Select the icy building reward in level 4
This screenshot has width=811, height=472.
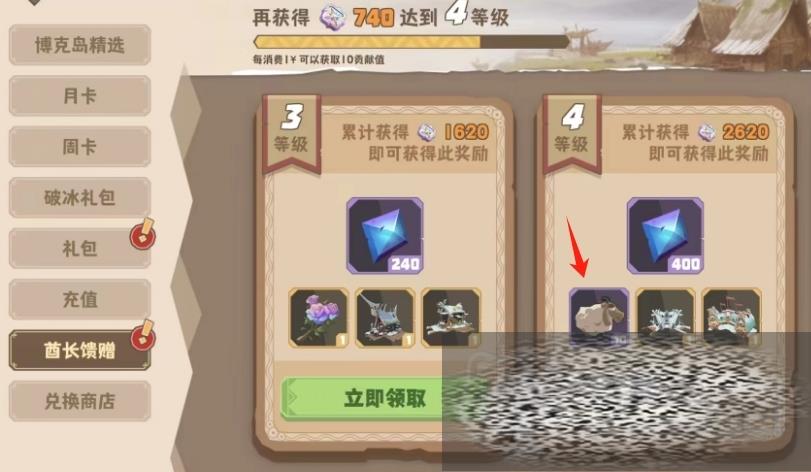(x=665, y=316)
